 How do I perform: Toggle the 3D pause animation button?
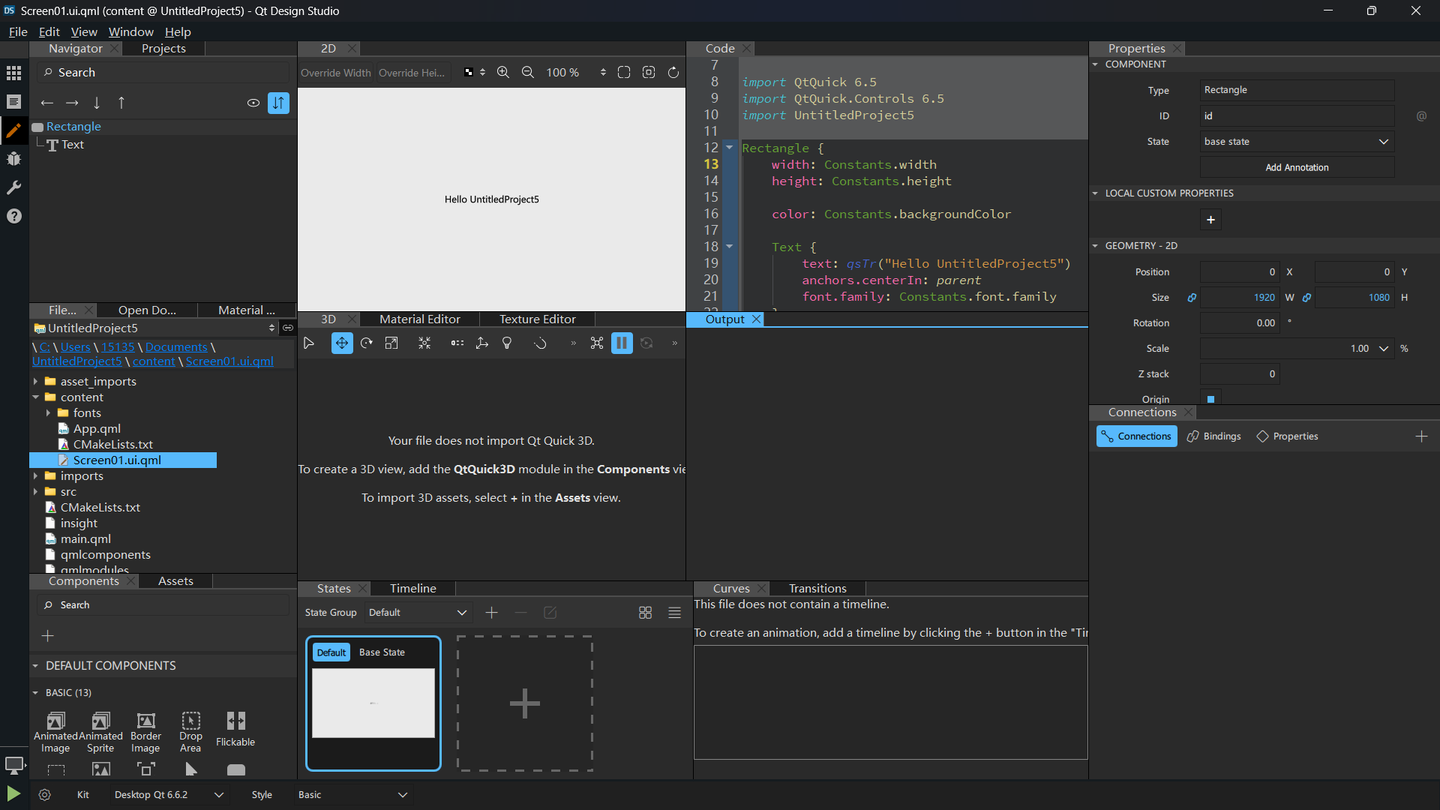[622, 343]
